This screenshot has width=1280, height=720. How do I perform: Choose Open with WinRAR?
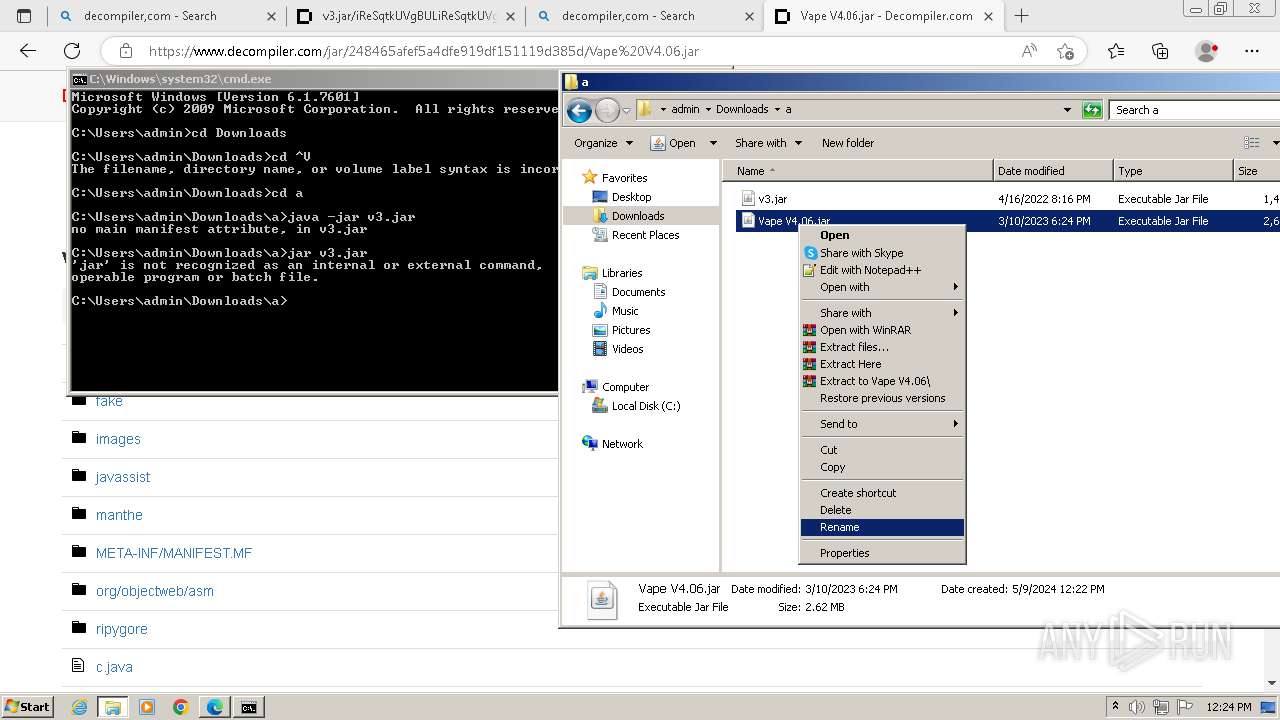click(x=883, y=330)
